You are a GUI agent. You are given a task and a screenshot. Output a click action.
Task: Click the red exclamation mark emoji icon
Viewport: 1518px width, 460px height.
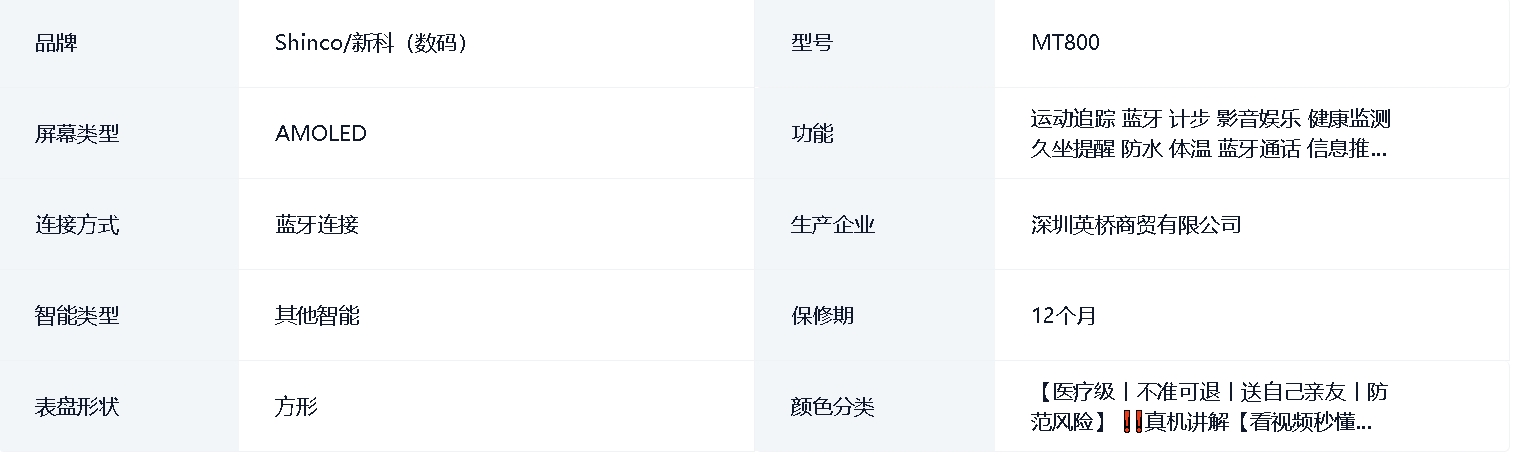pos(1132,422)
